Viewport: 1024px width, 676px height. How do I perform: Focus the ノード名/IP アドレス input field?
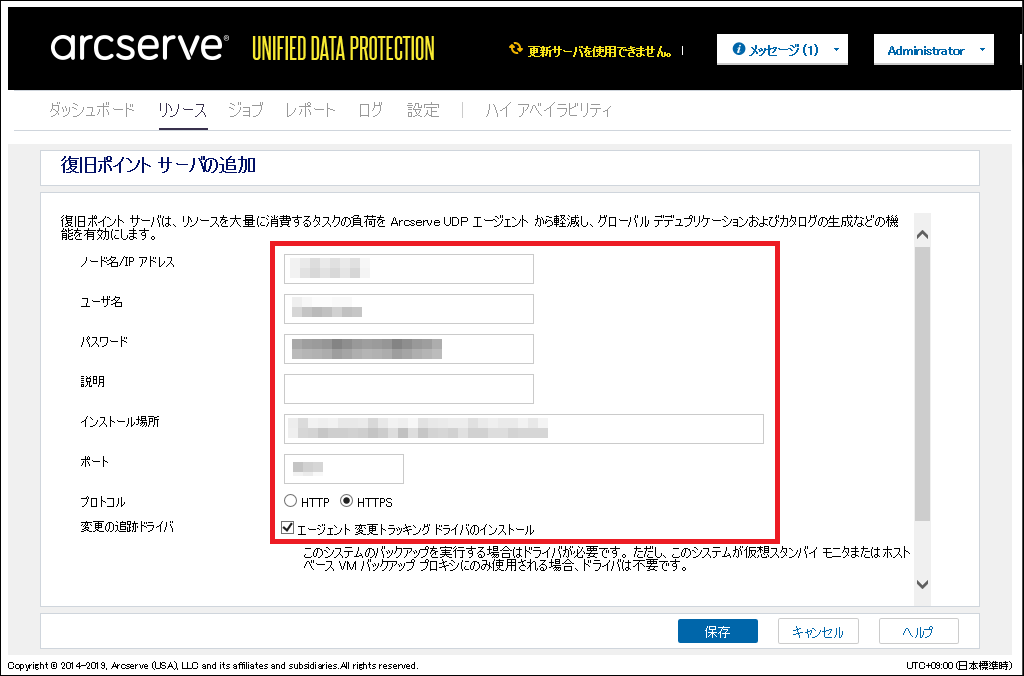409,269
